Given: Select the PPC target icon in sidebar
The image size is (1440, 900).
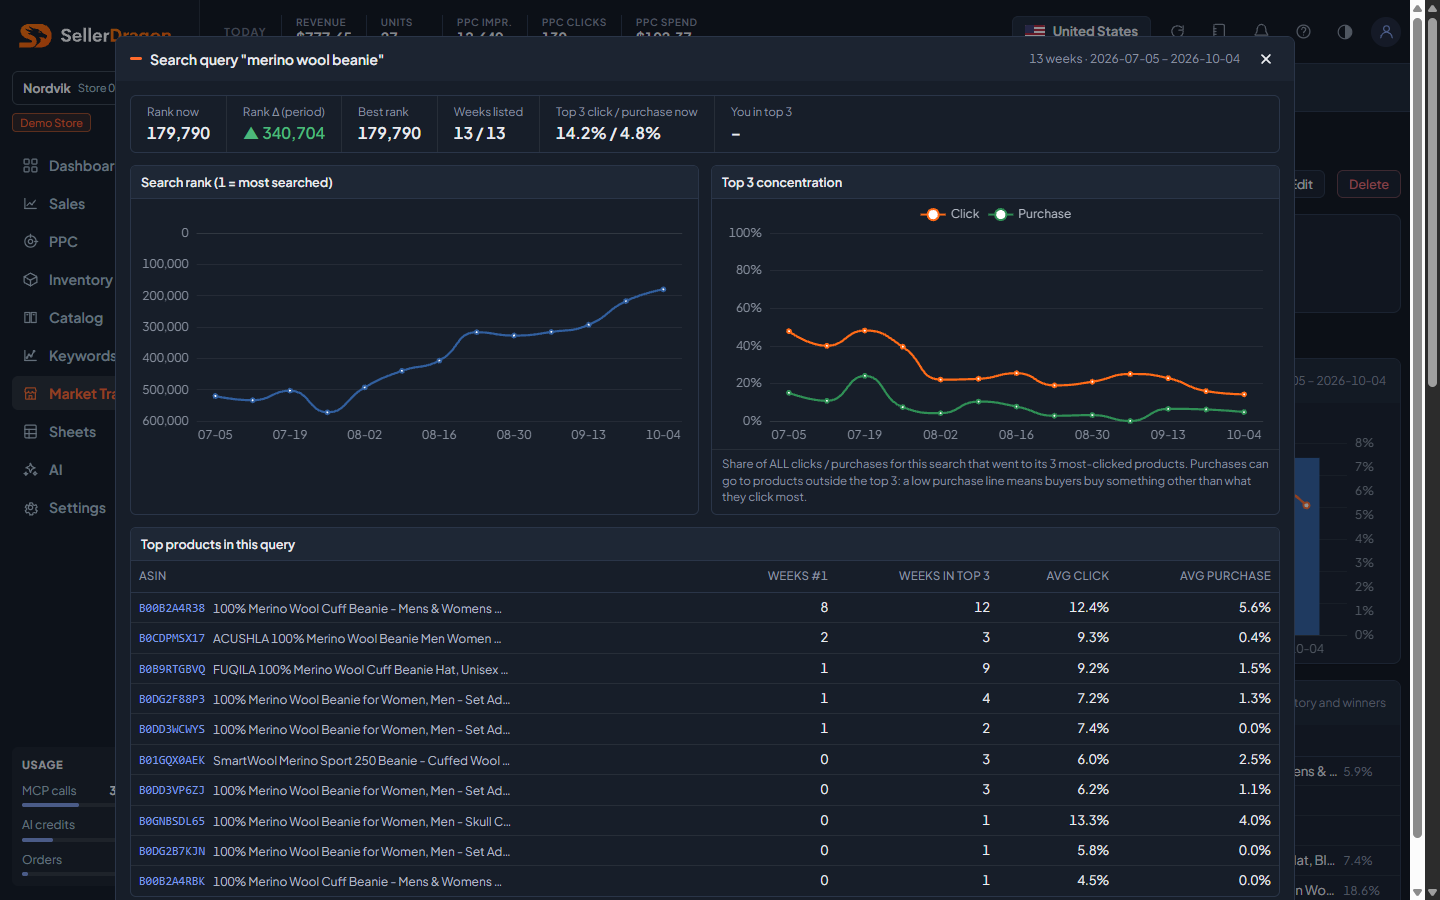Looking at the screenshot, I should click(31, 242).
